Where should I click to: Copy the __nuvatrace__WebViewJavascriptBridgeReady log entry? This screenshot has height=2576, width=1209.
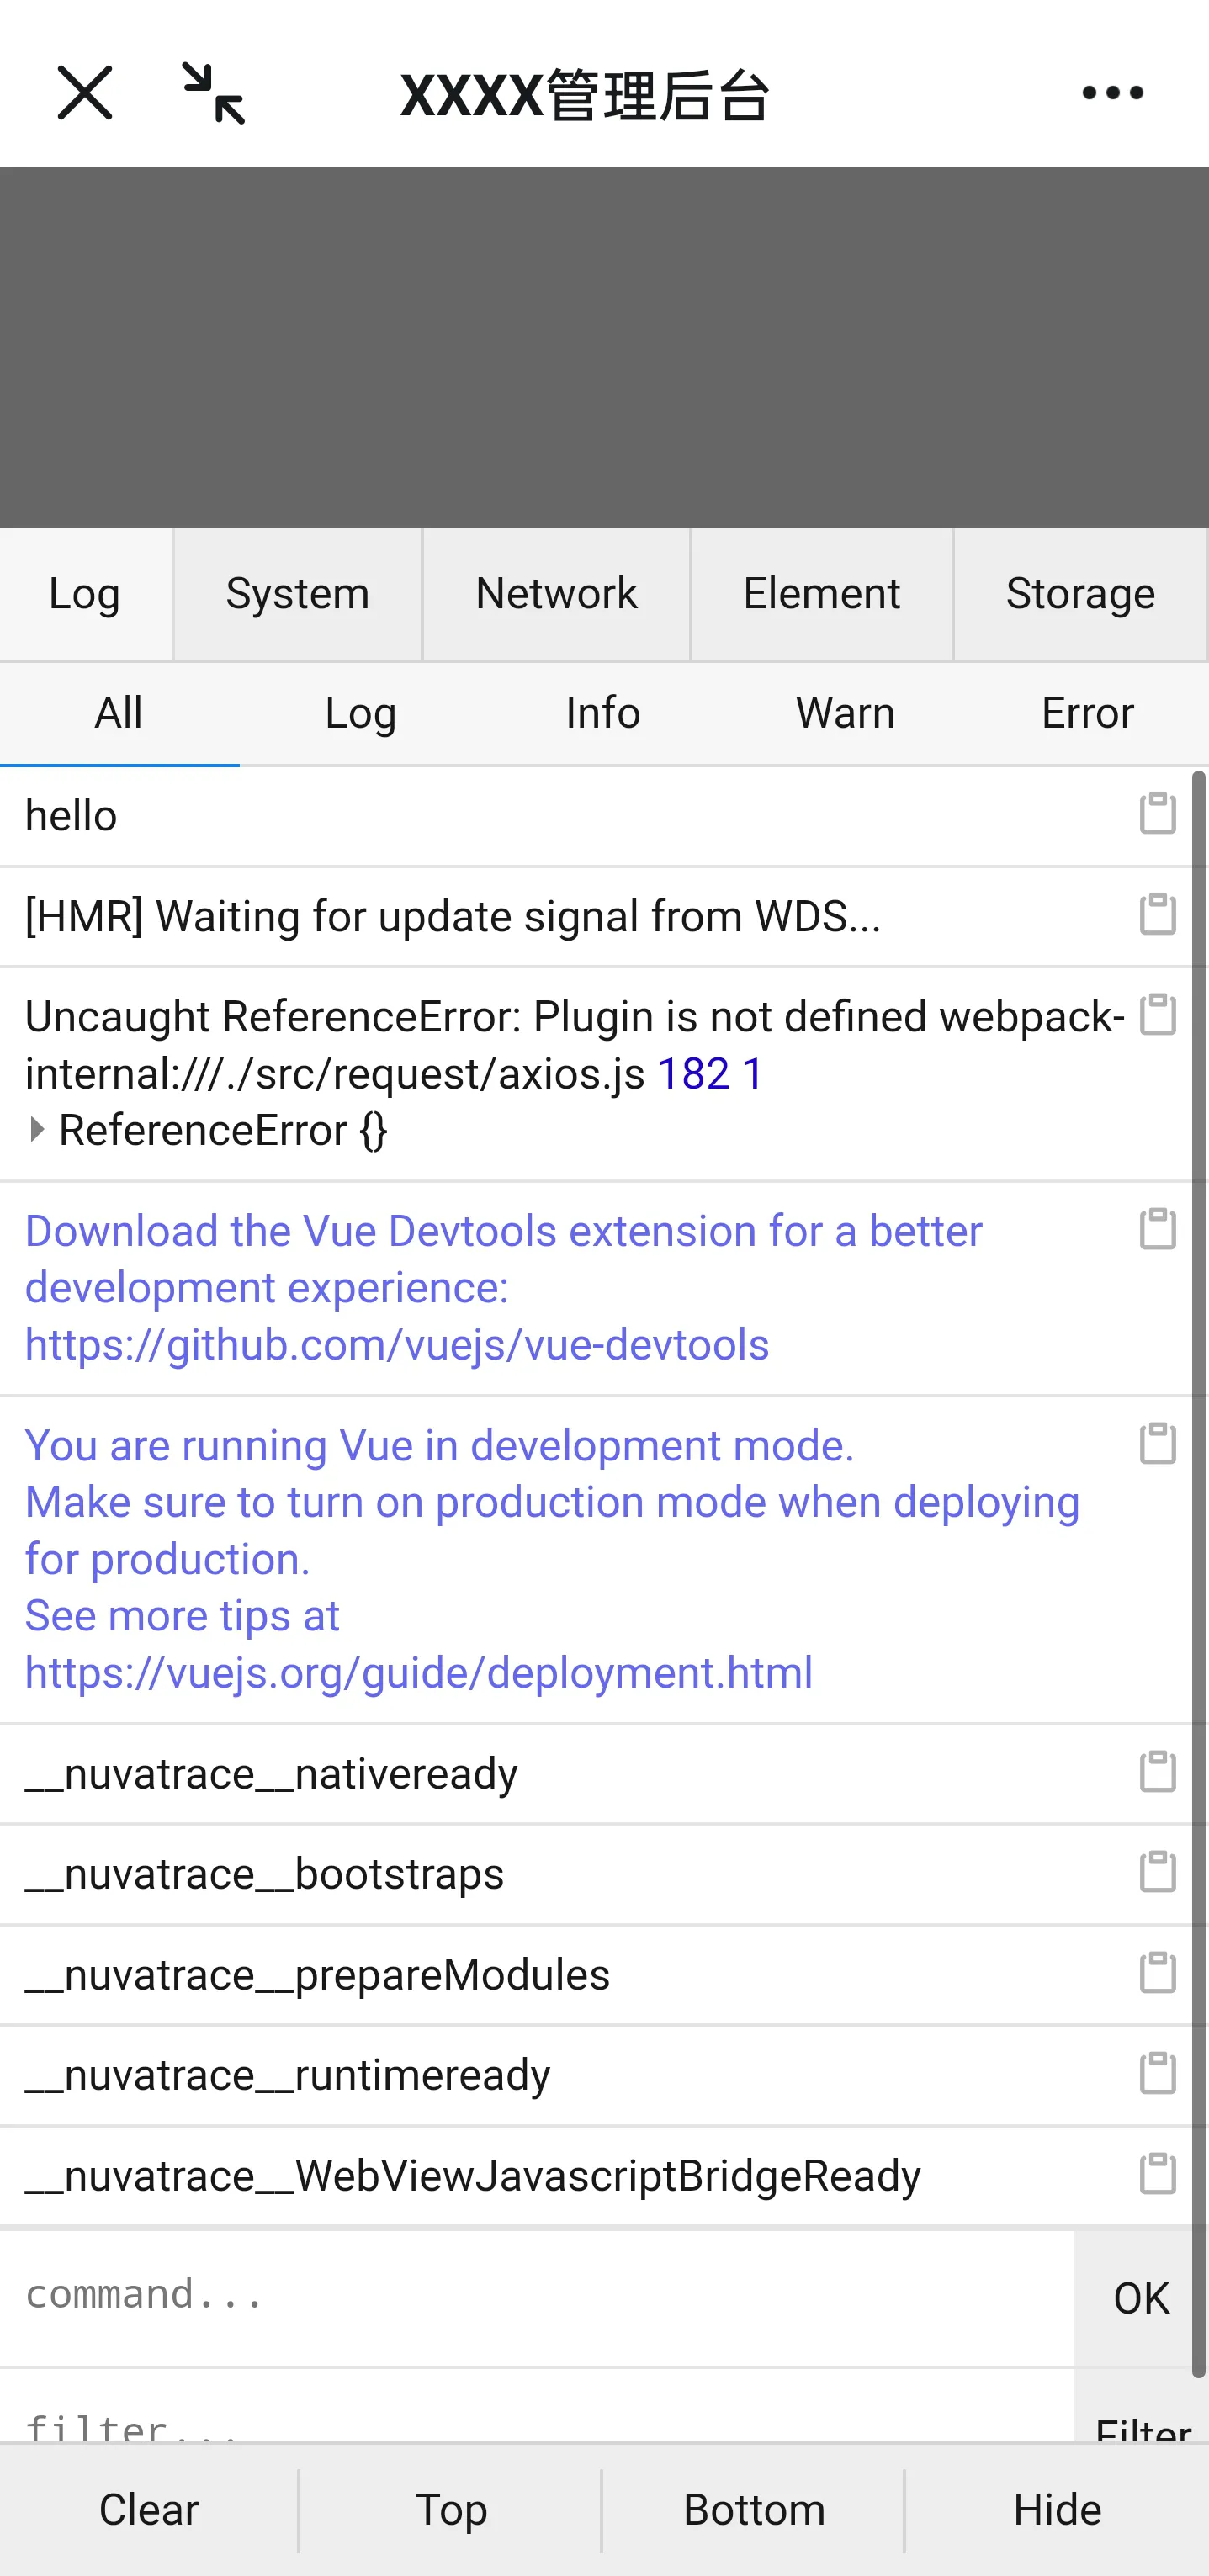1157,2173
